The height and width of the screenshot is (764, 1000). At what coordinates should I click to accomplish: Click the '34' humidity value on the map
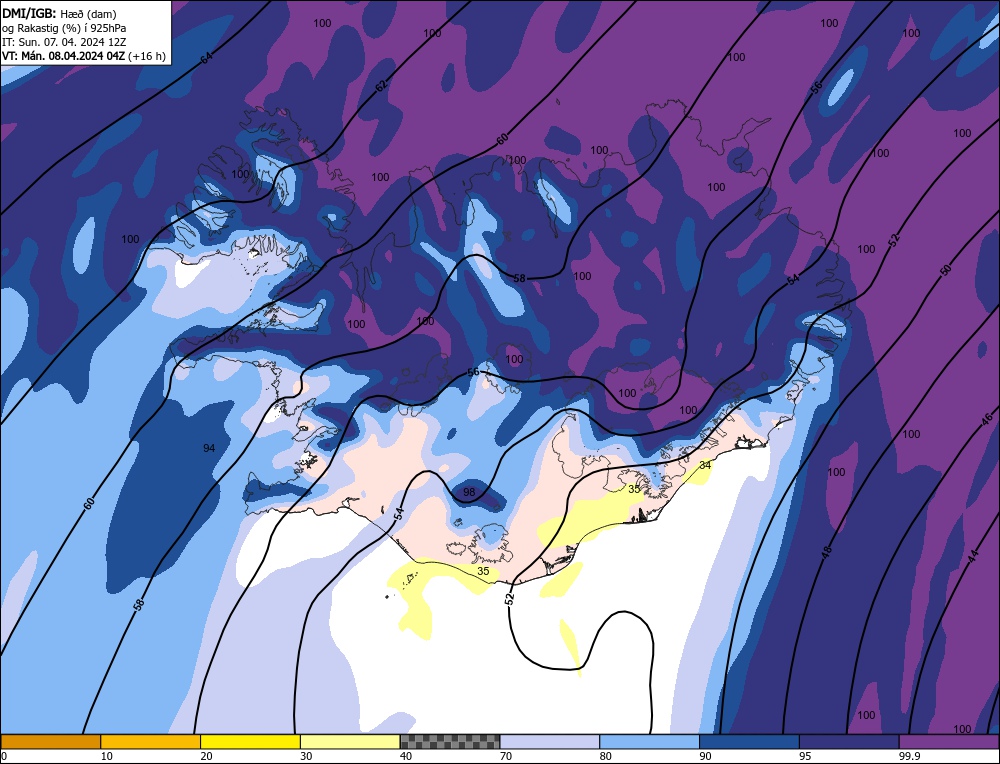[705, 465]
